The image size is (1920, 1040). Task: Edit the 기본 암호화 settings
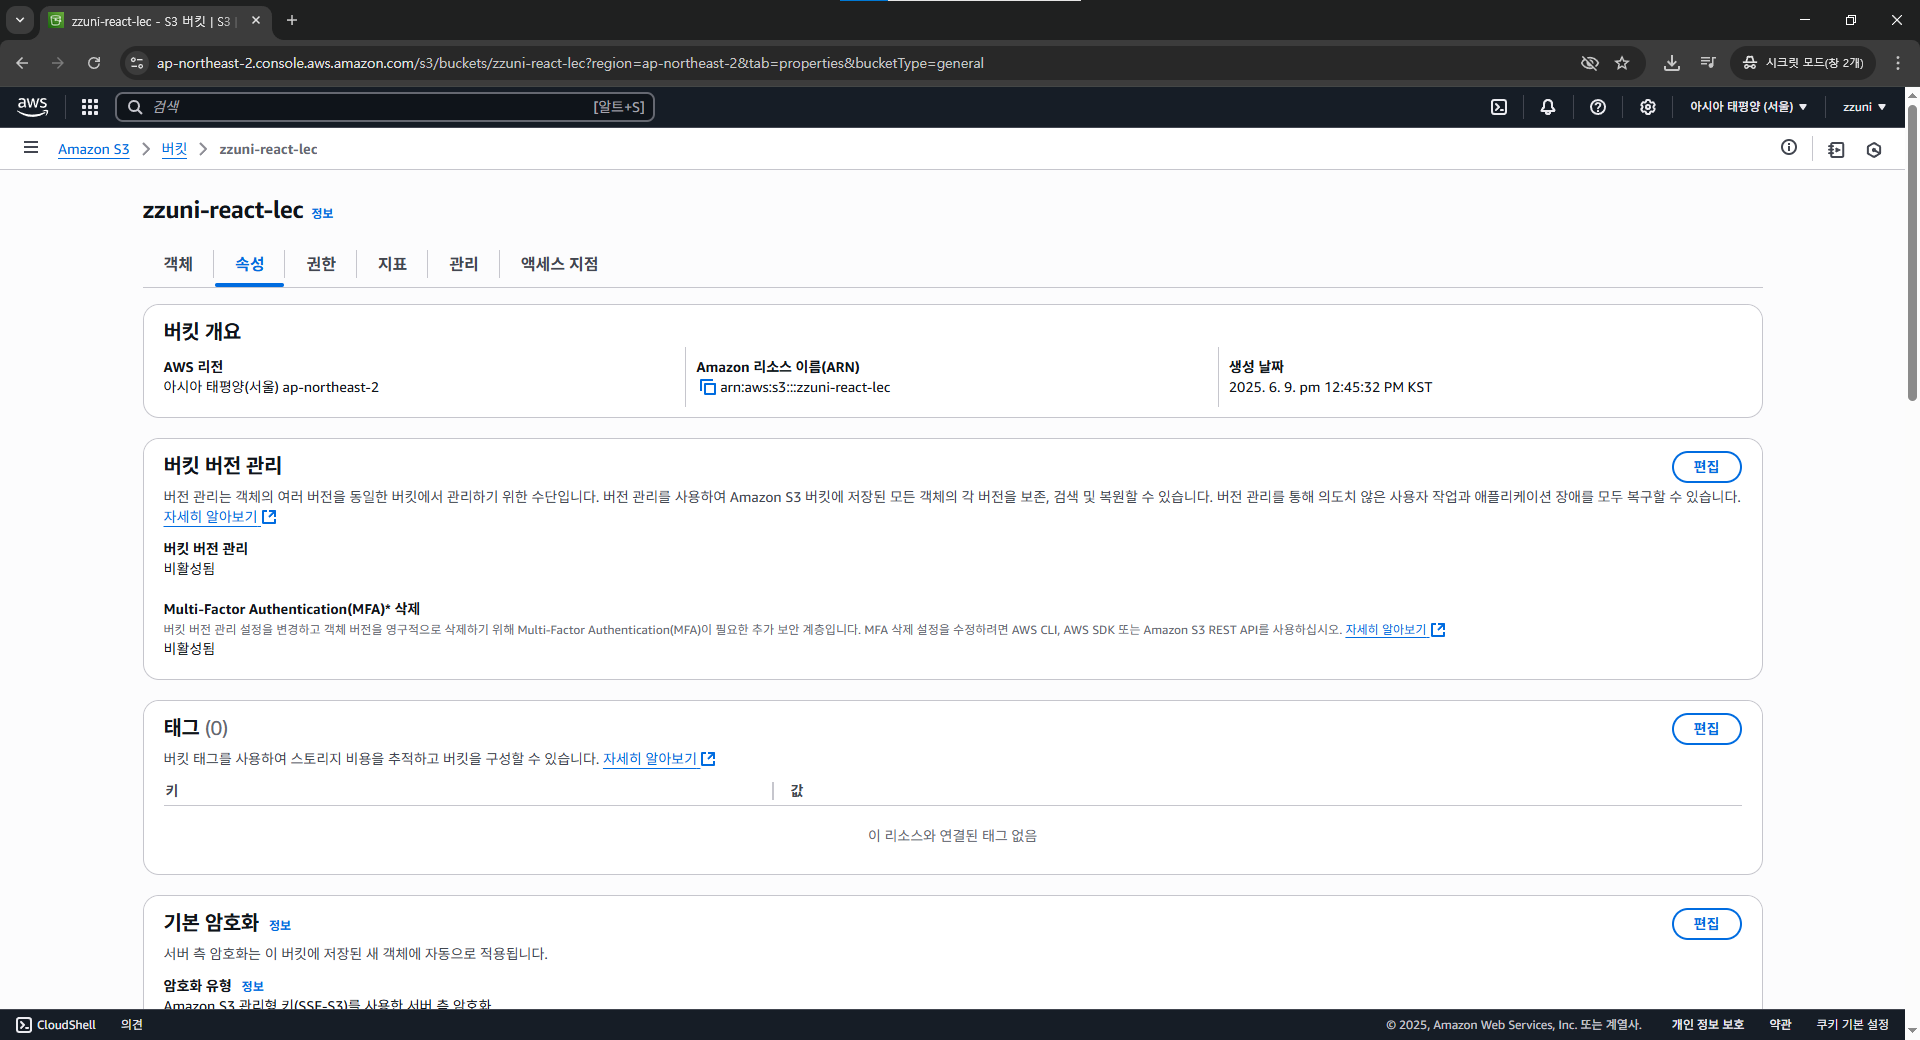tap(1706, 924)
